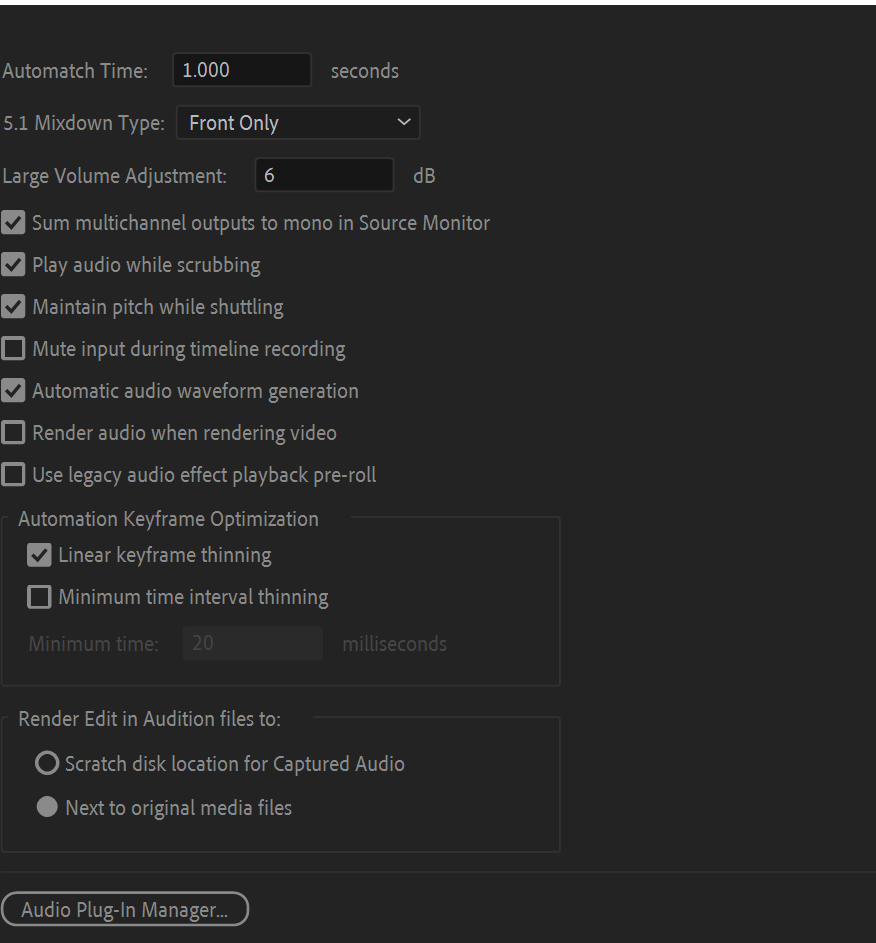Choose Next to original media files

coord(46,806)
